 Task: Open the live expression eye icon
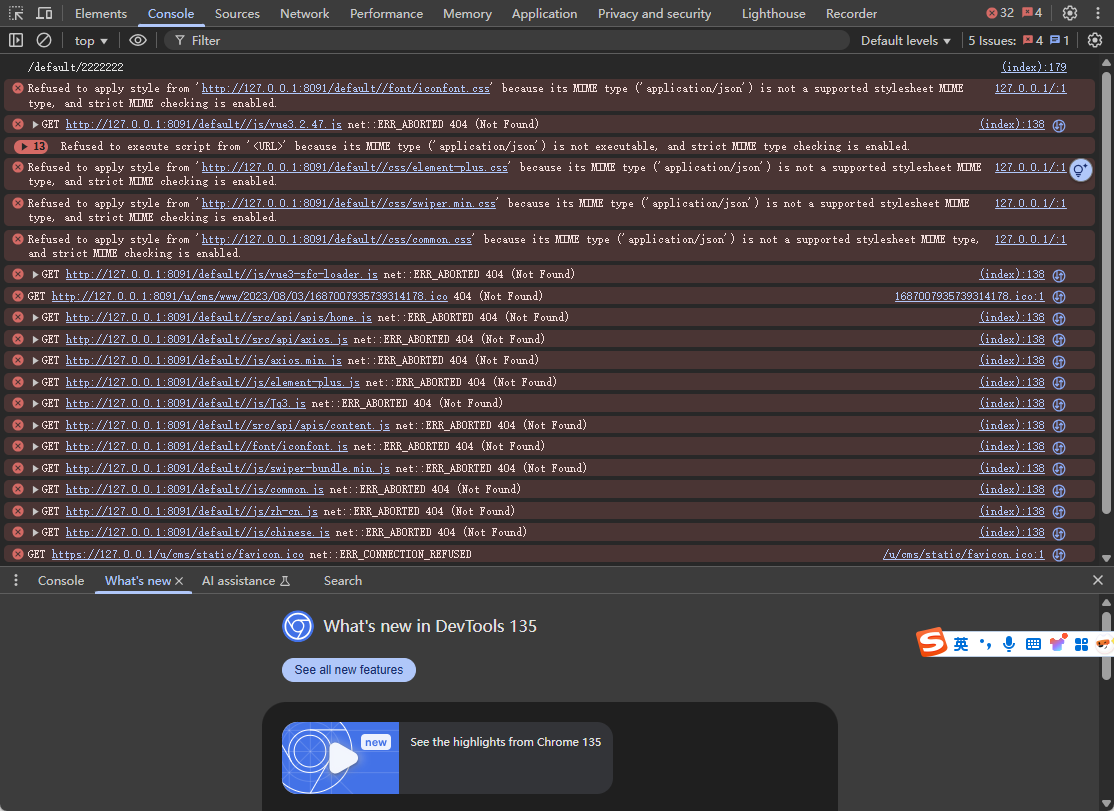(x=138, y=40)
